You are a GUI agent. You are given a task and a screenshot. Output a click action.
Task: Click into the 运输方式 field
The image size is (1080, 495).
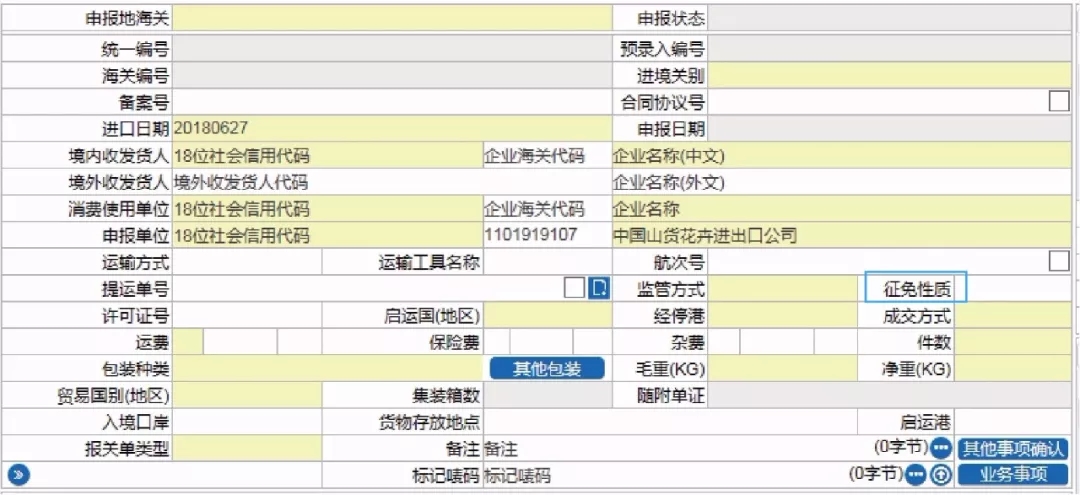coord(247,262)
